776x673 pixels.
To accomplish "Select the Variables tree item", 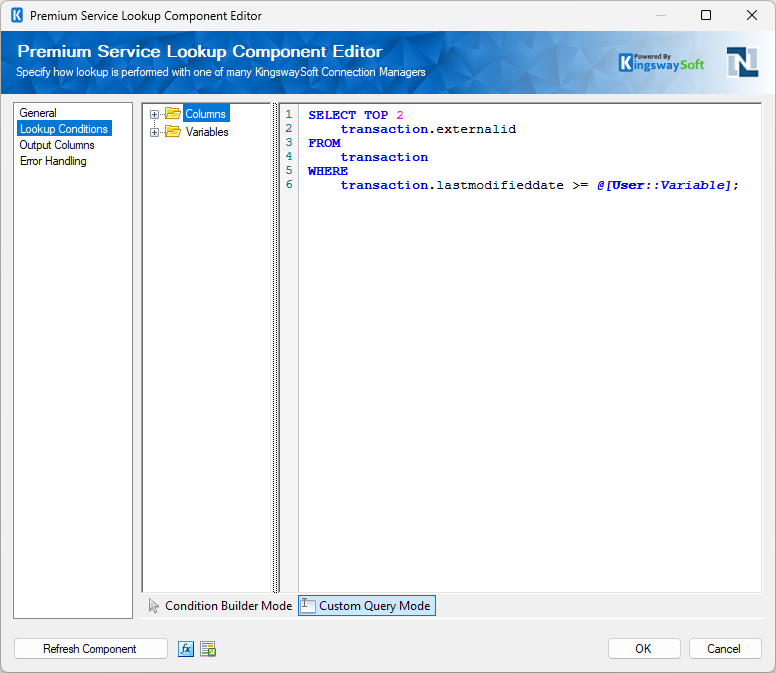I will 207,132.
